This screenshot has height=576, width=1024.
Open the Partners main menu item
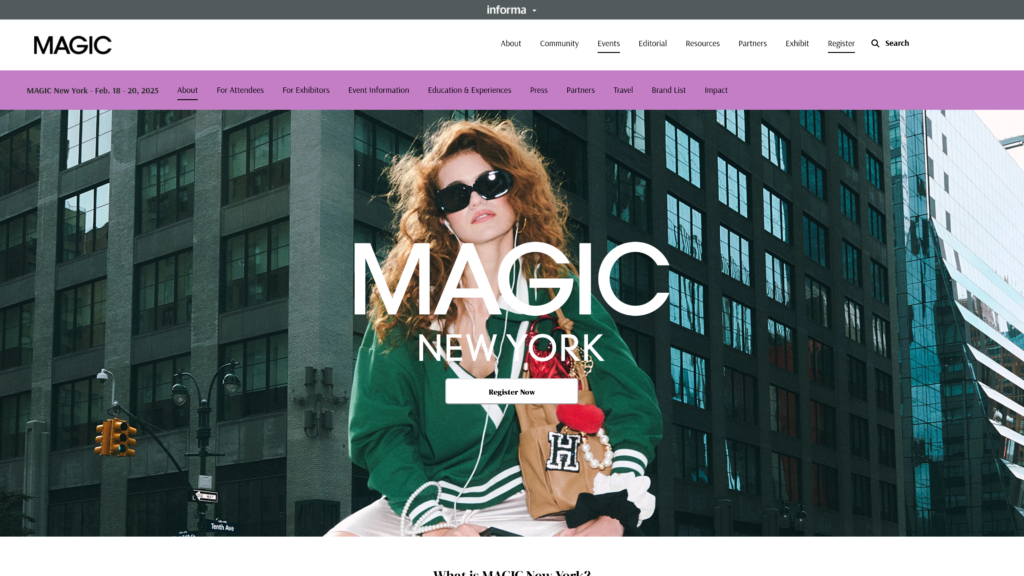click(752, 43)
